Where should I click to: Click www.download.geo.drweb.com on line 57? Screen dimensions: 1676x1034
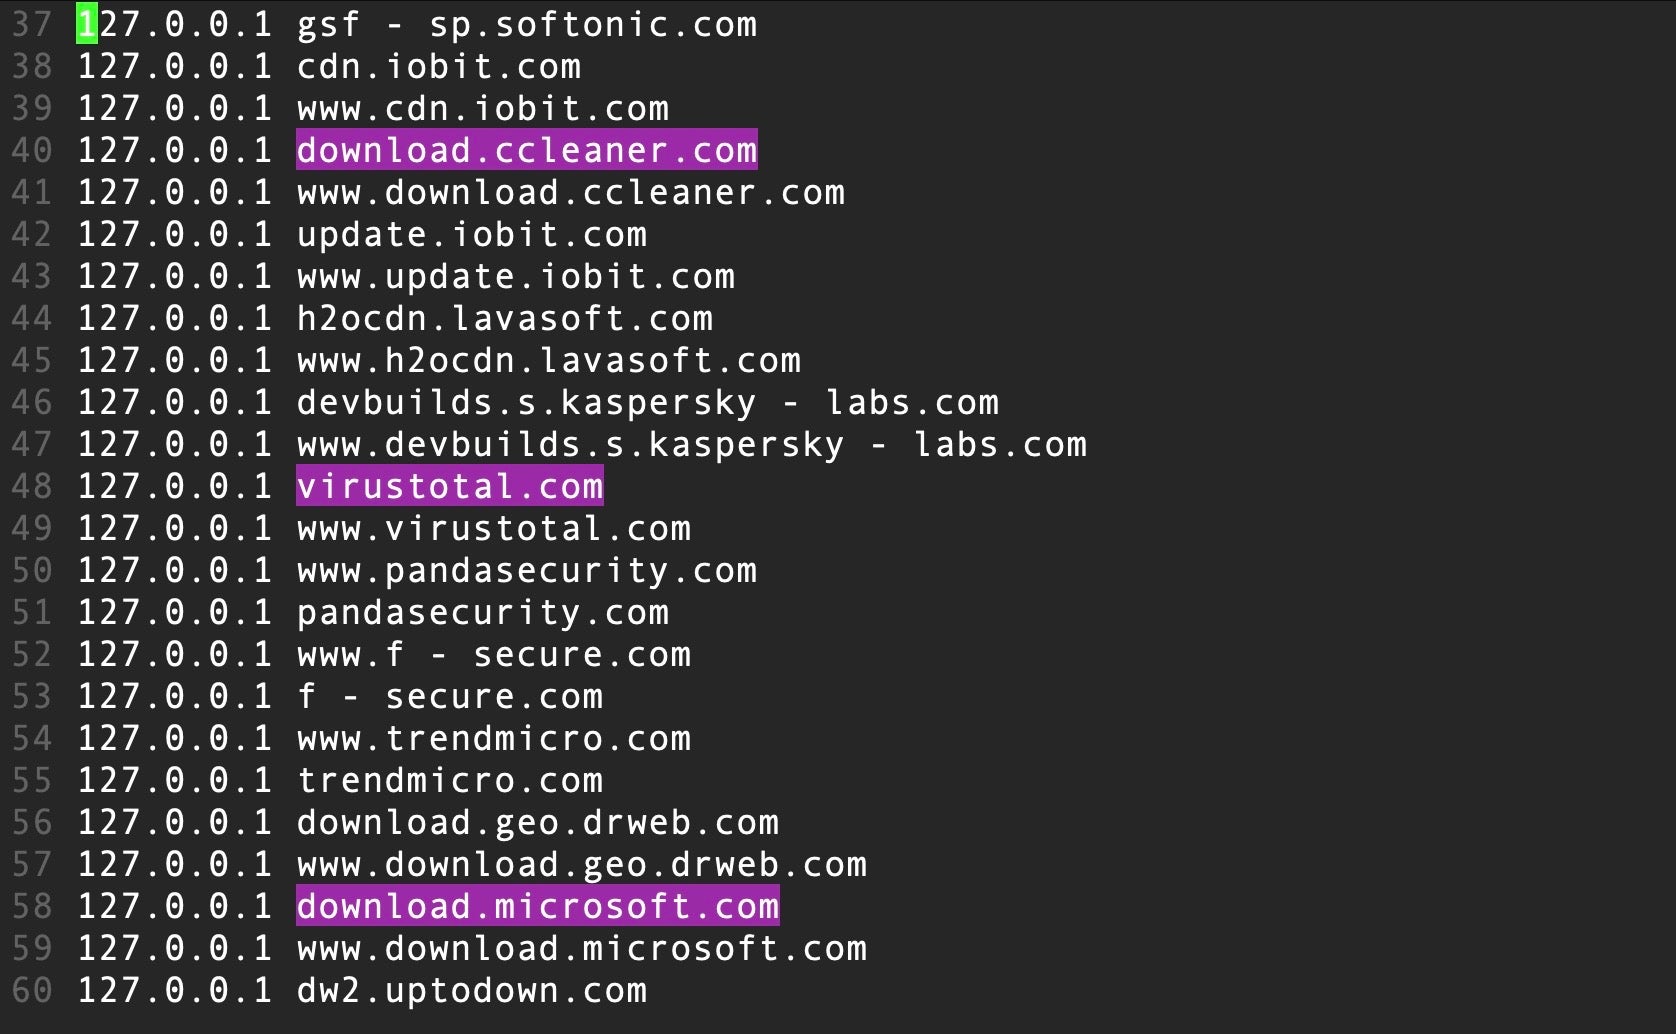coord(582,864)
